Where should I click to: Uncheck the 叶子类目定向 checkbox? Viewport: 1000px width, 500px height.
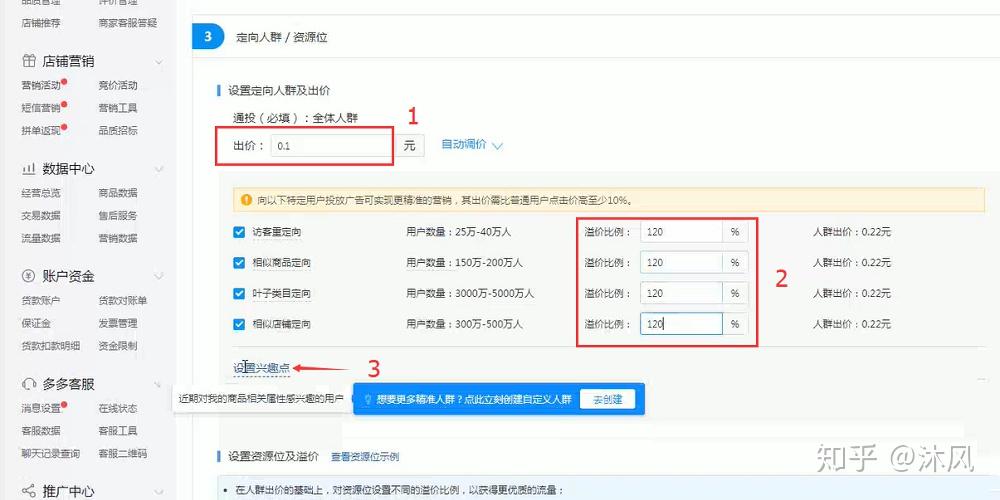(239, 293)
